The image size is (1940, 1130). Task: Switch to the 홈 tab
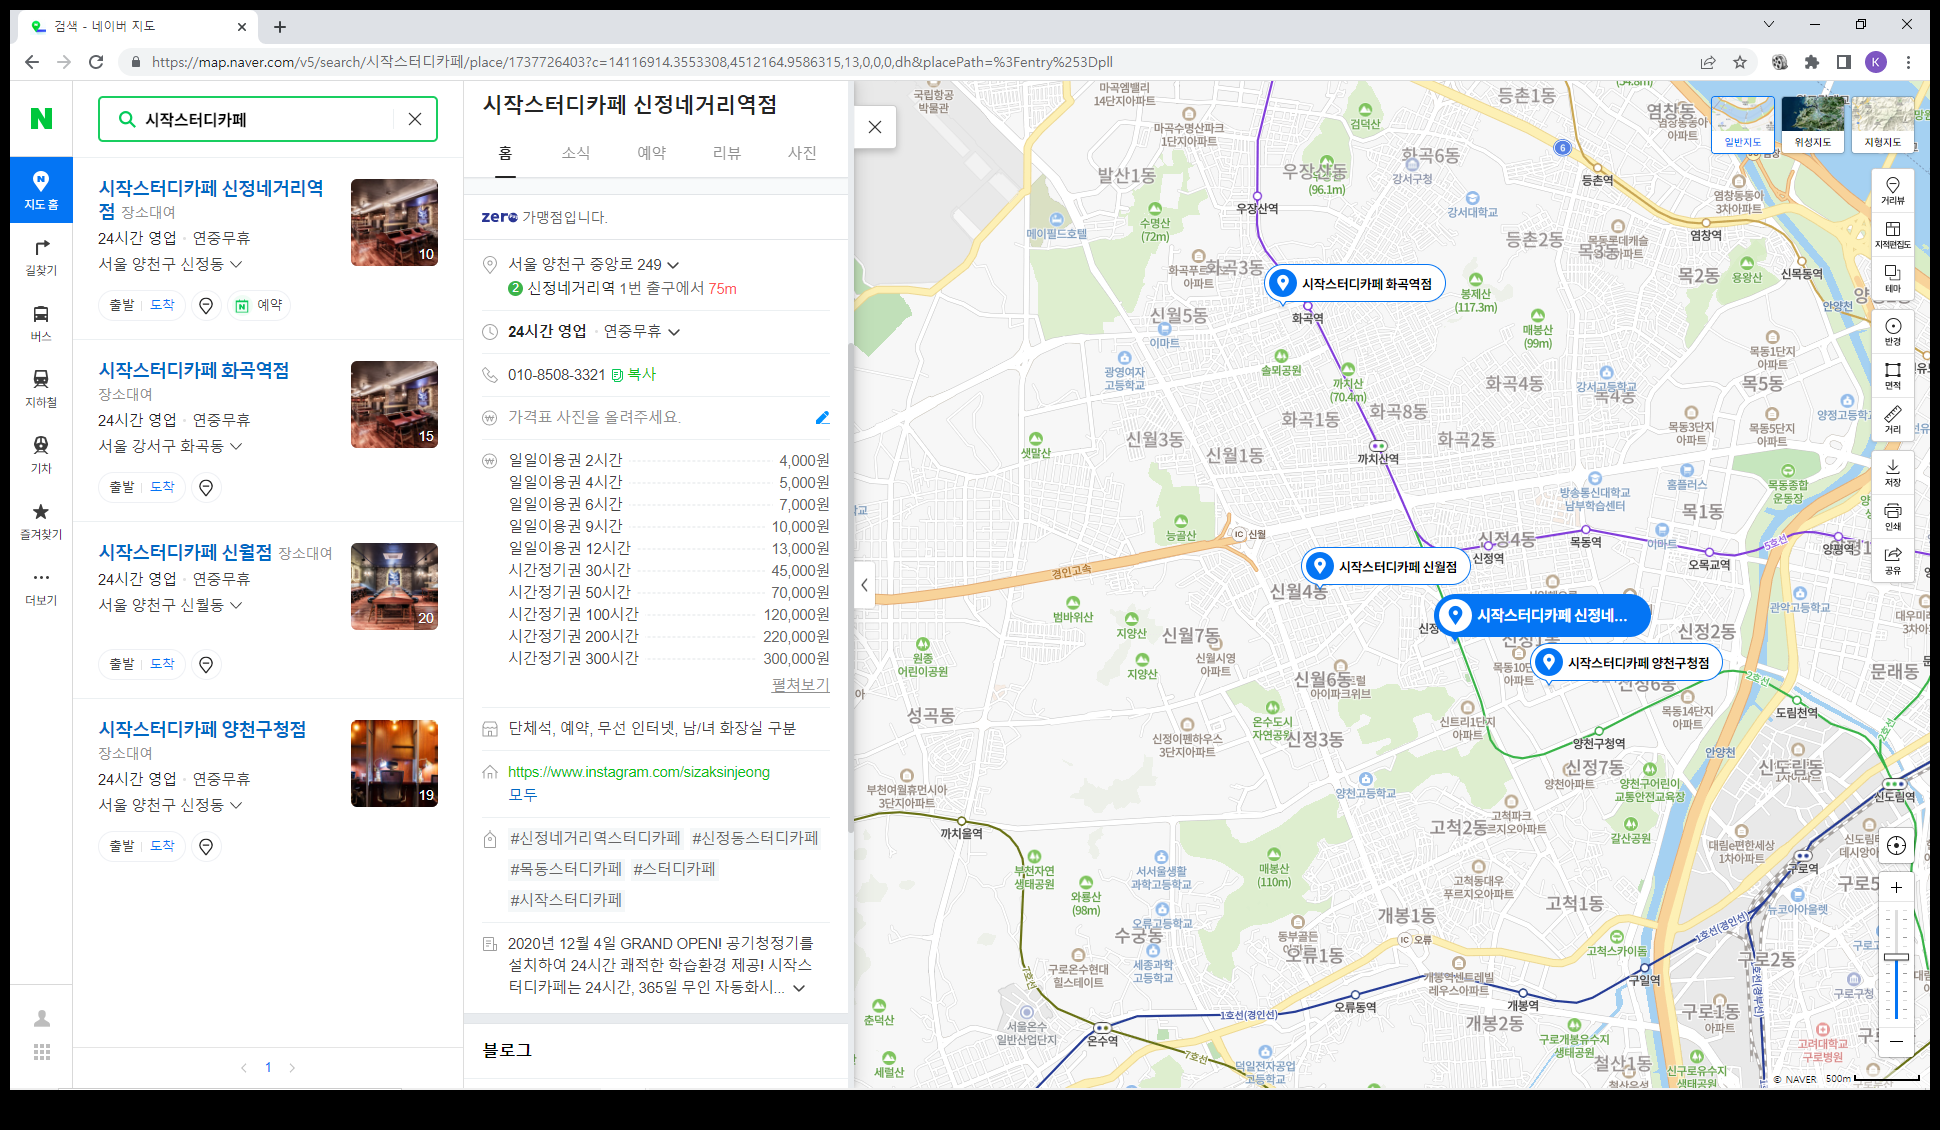[x=505, y=153]
